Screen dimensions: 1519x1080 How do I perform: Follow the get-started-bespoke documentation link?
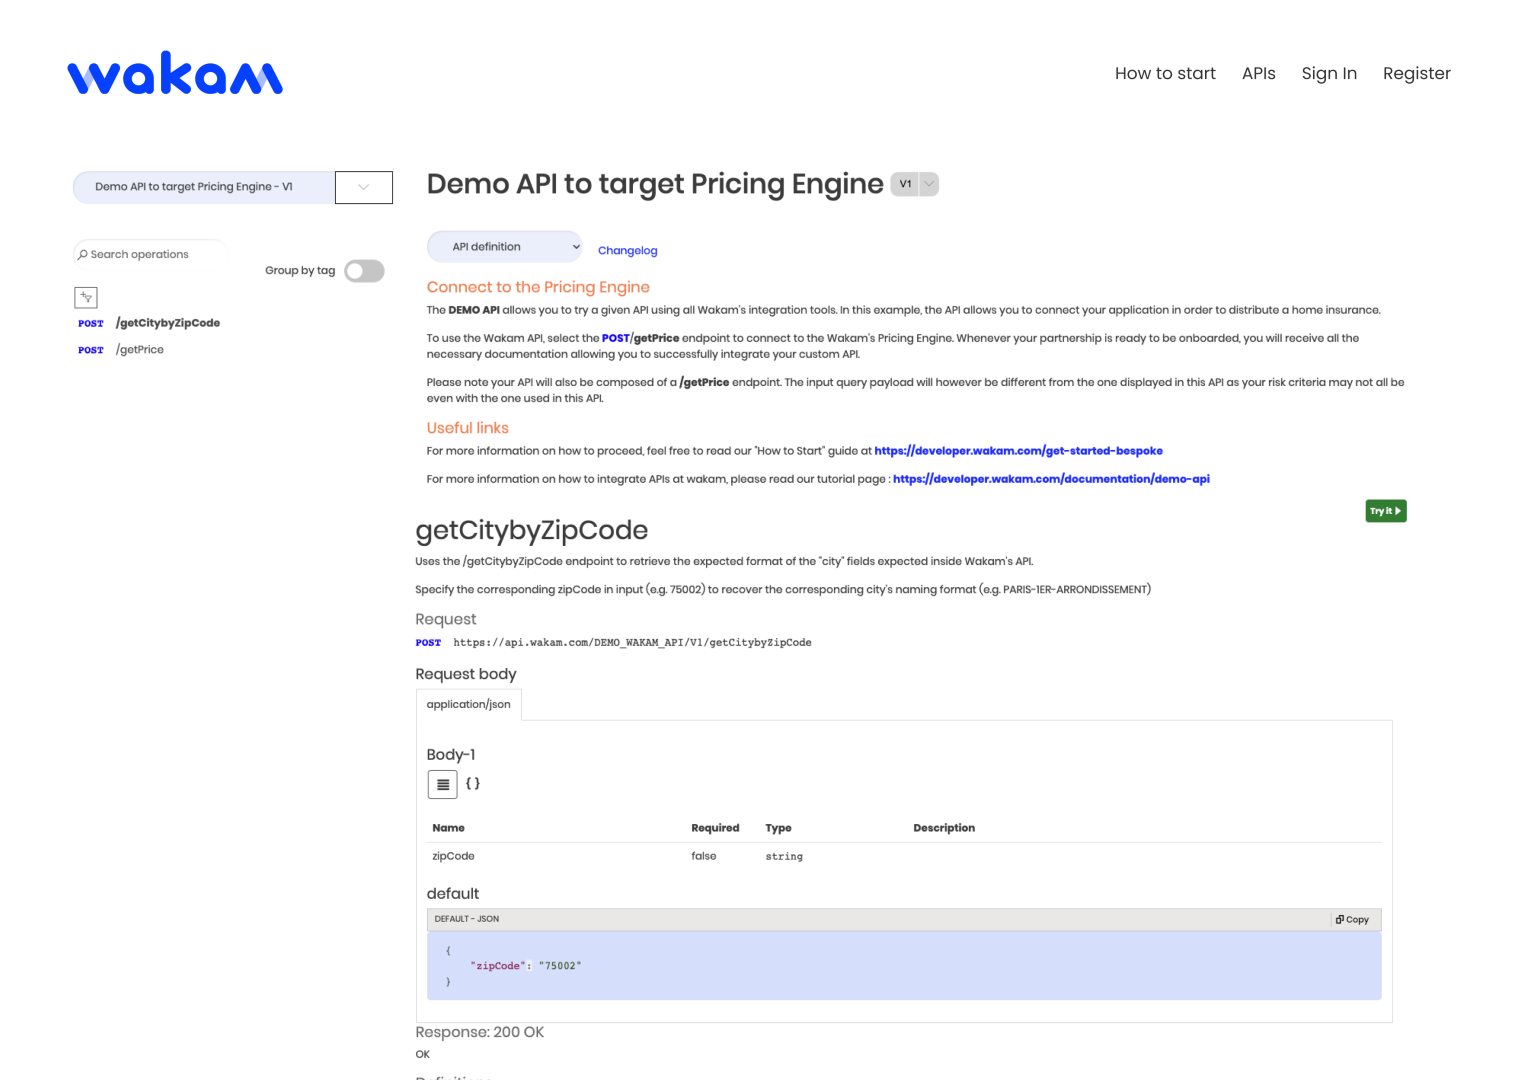tap(1018, 451)
